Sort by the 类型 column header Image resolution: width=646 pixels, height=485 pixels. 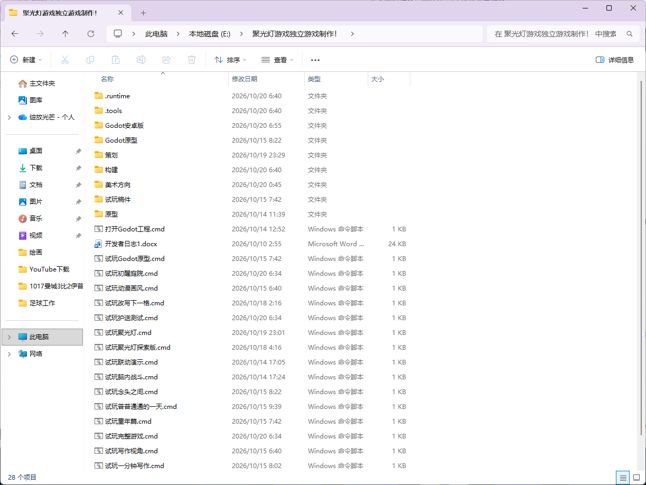click(x=314, y=79)
